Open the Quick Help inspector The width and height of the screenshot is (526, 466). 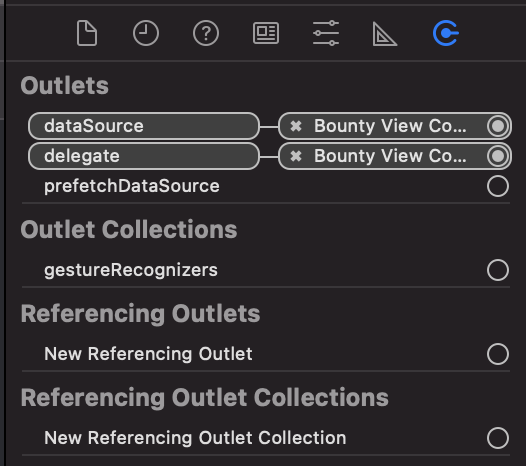click(x=206, y=33)
